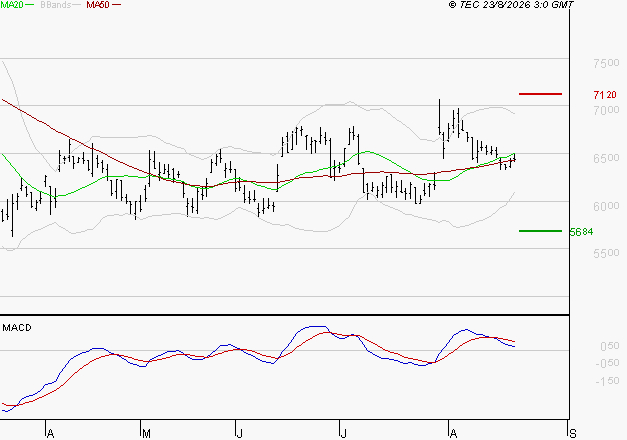Click the 7500 price axis label
This screenshot has height=440, width=627.
607,63
